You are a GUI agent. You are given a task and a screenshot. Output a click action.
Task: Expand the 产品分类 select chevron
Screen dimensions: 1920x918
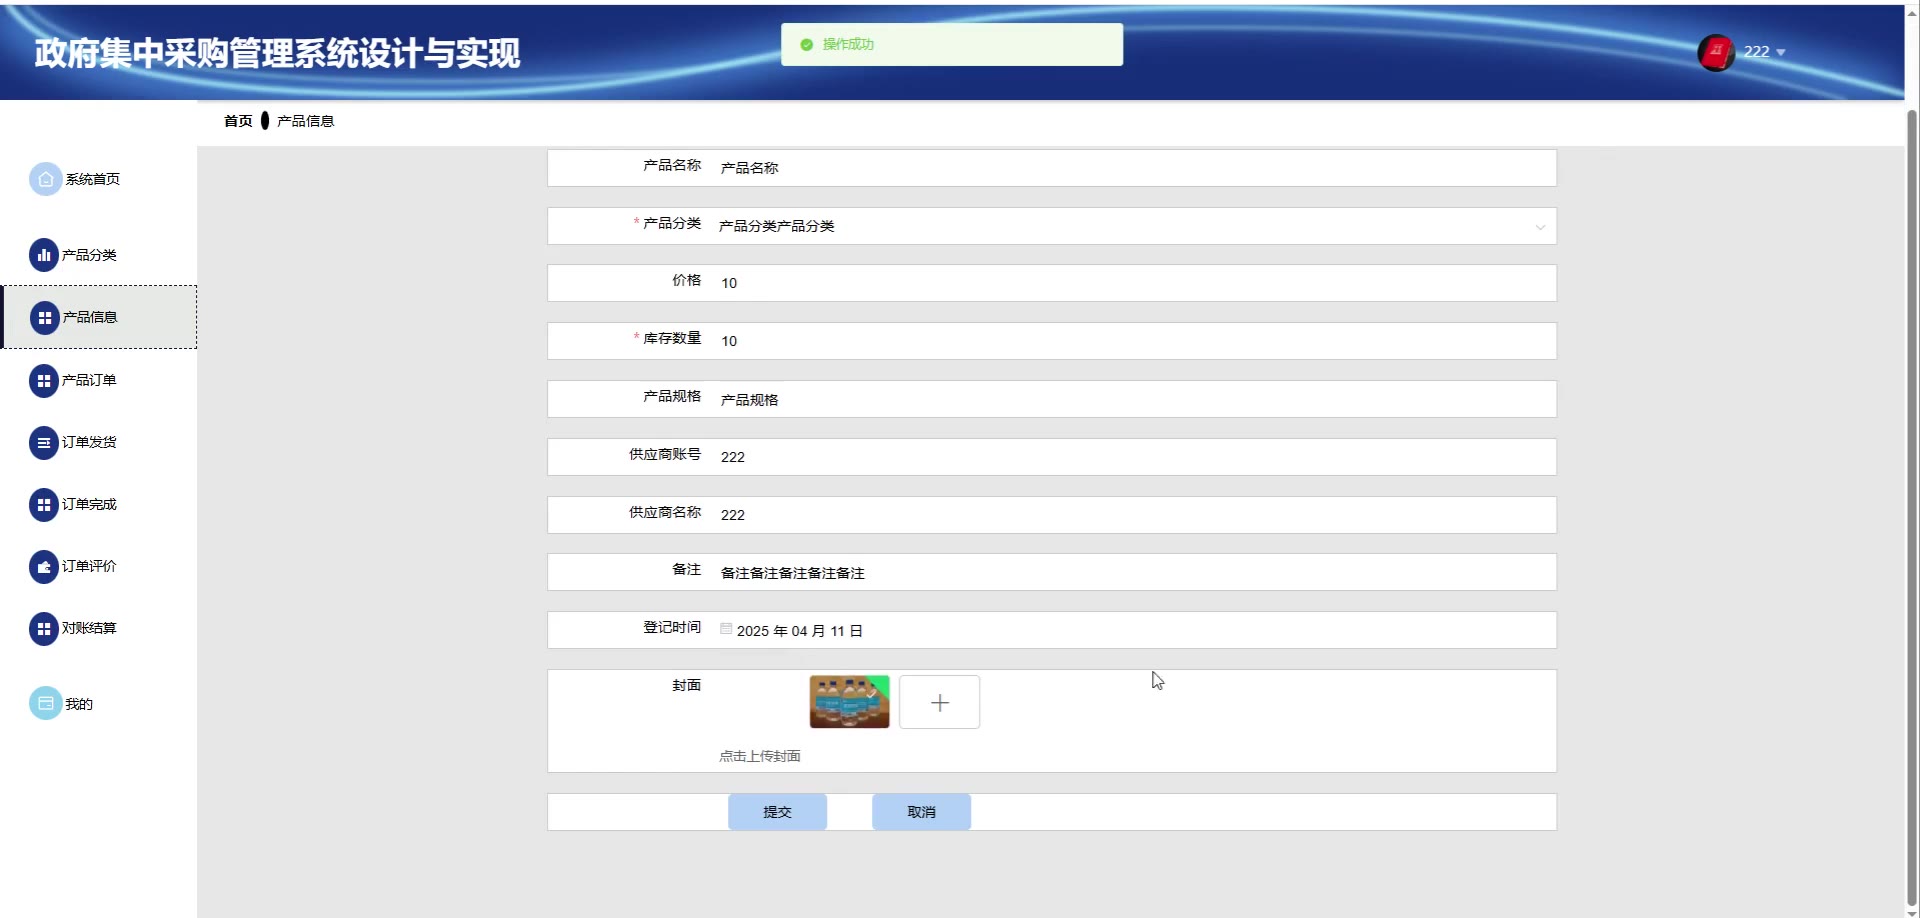(1540, 227)
